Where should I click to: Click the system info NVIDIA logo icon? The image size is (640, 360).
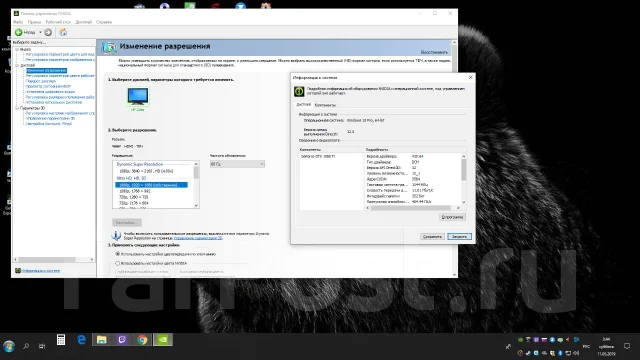click(x=299, y=91)
